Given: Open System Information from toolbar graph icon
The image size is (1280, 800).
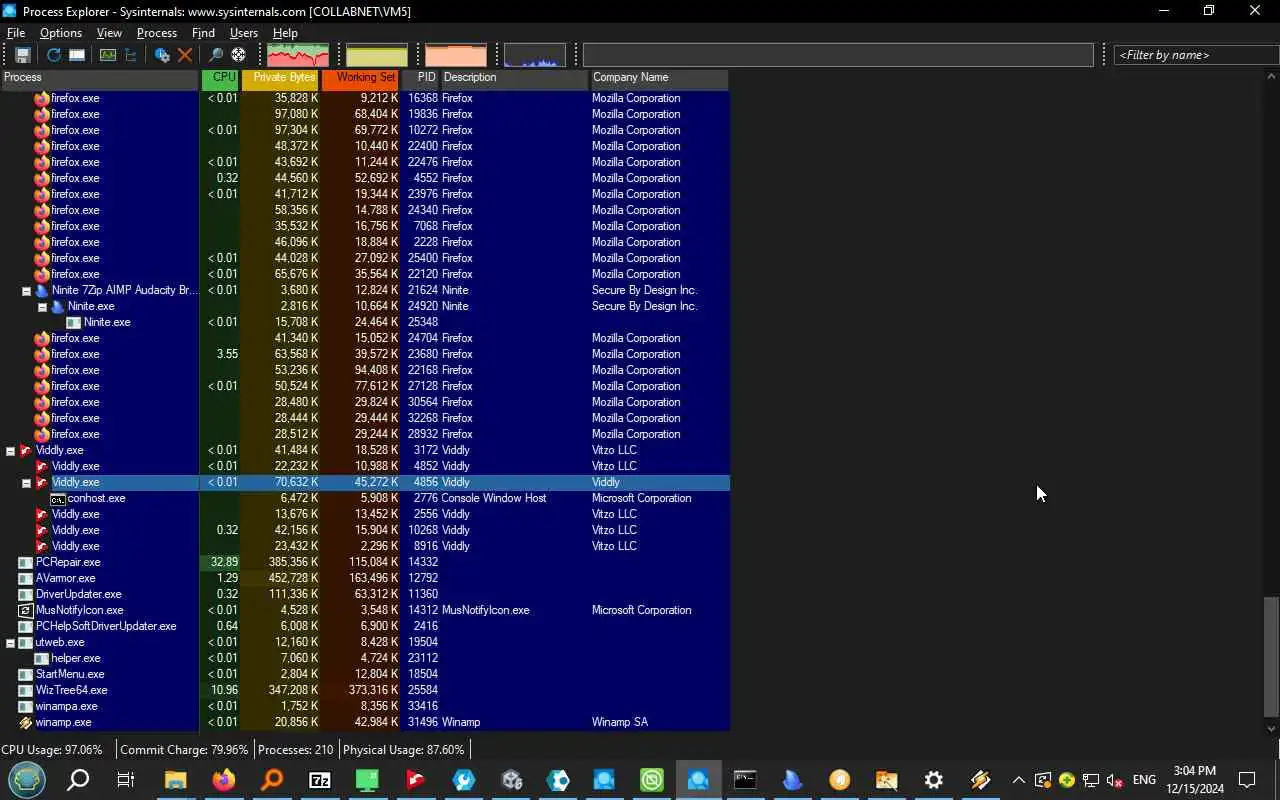Looking at the screenshot, I should (107, 55).
